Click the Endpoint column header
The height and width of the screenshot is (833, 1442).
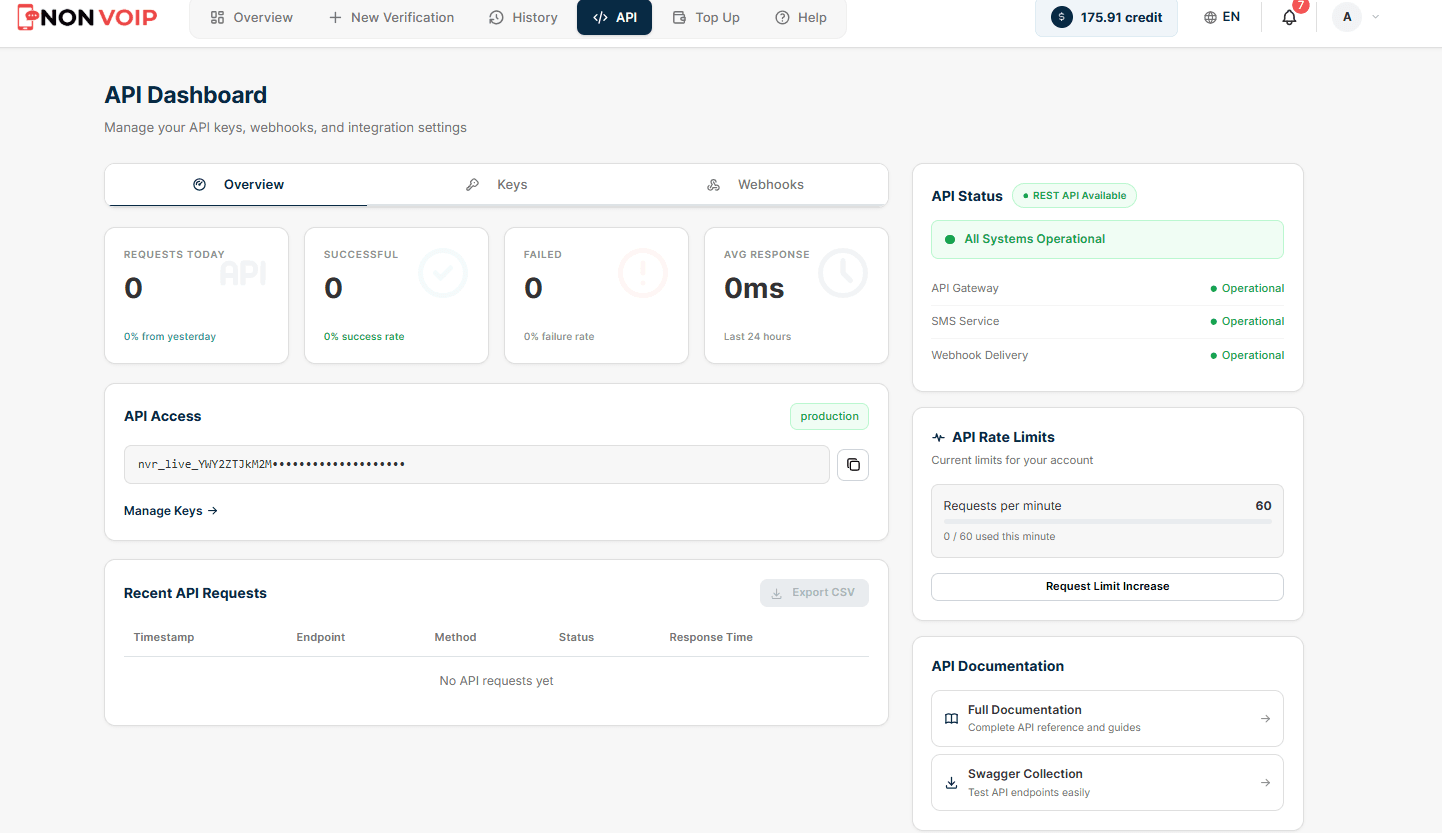(x=321, y=637)
